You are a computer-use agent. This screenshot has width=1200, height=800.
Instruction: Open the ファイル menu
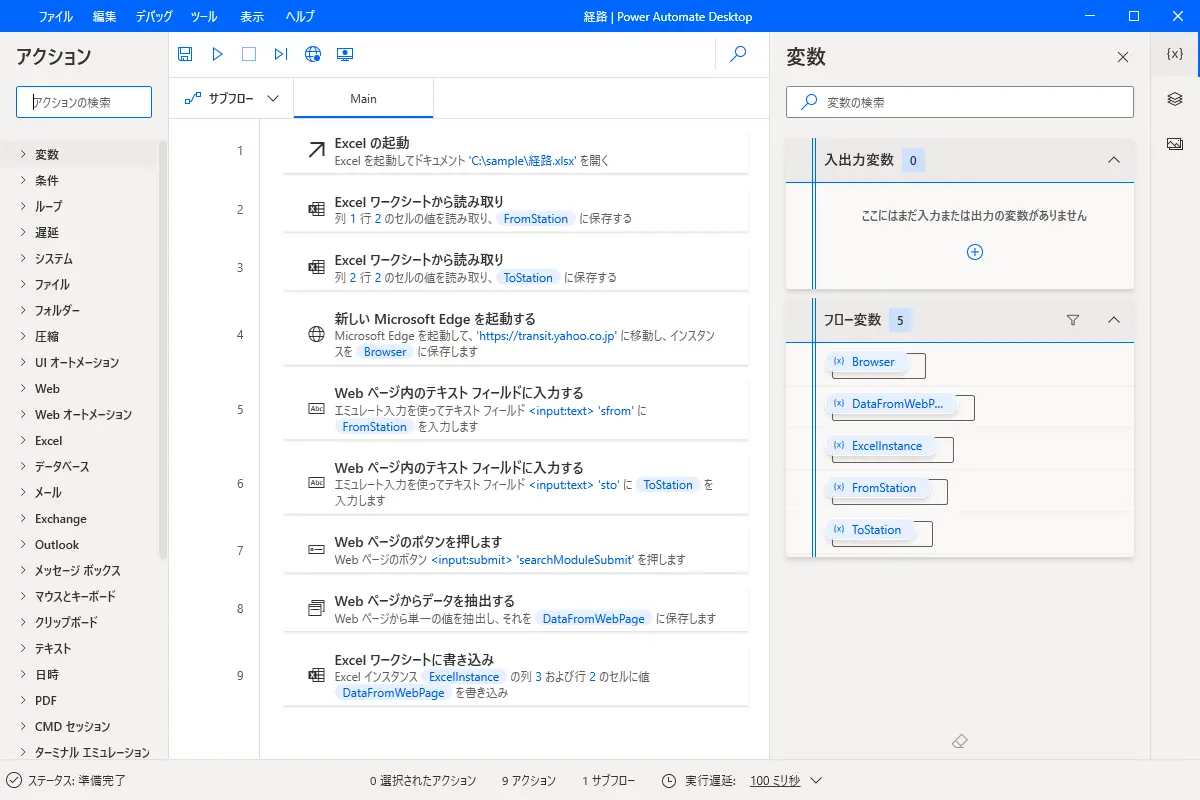[x=55, y=16]
